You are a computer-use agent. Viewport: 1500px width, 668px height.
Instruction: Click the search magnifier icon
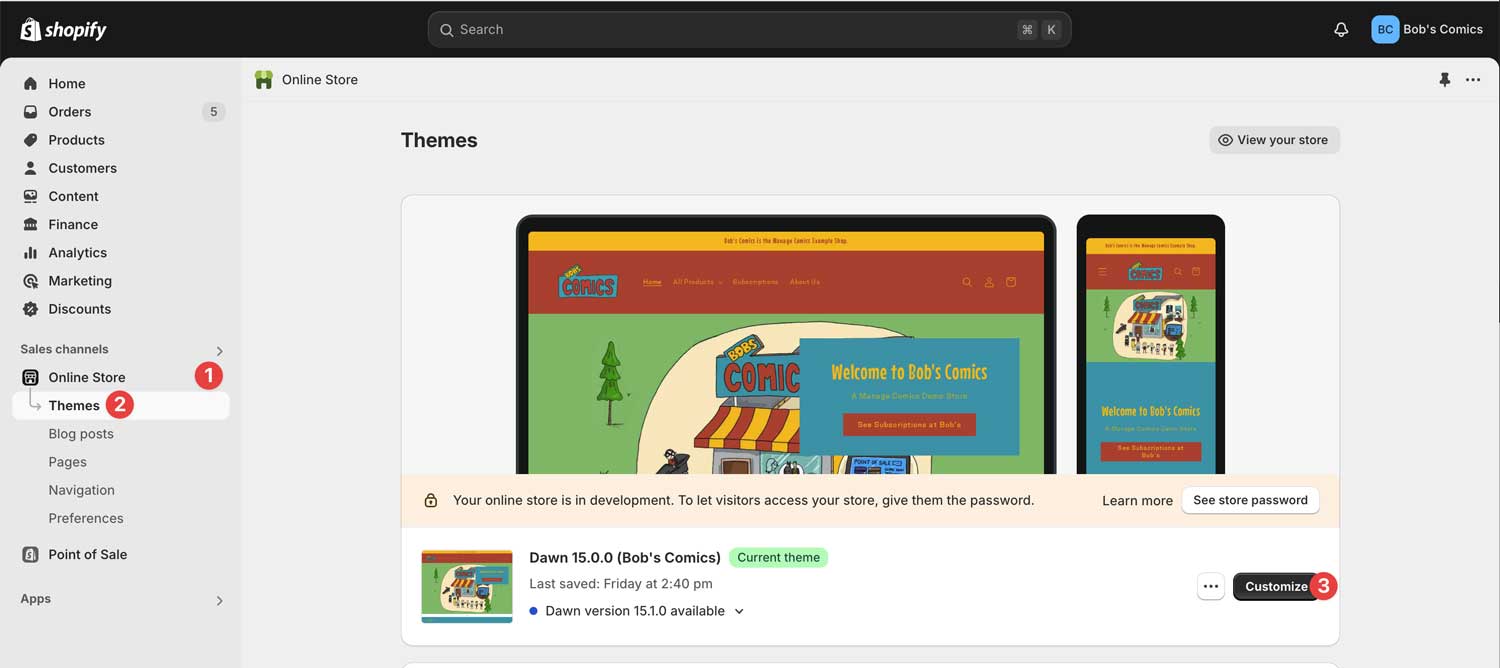pos(447,30)
